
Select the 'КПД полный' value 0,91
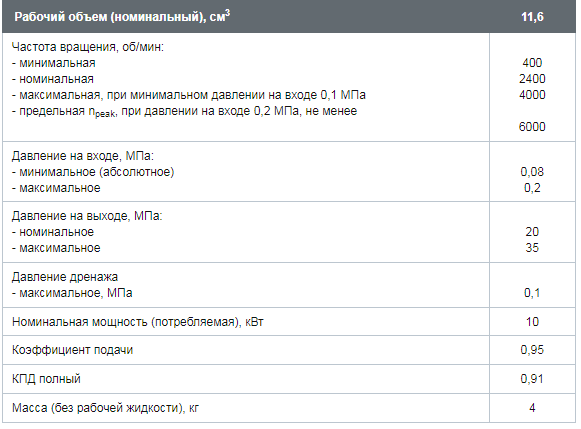532,379
